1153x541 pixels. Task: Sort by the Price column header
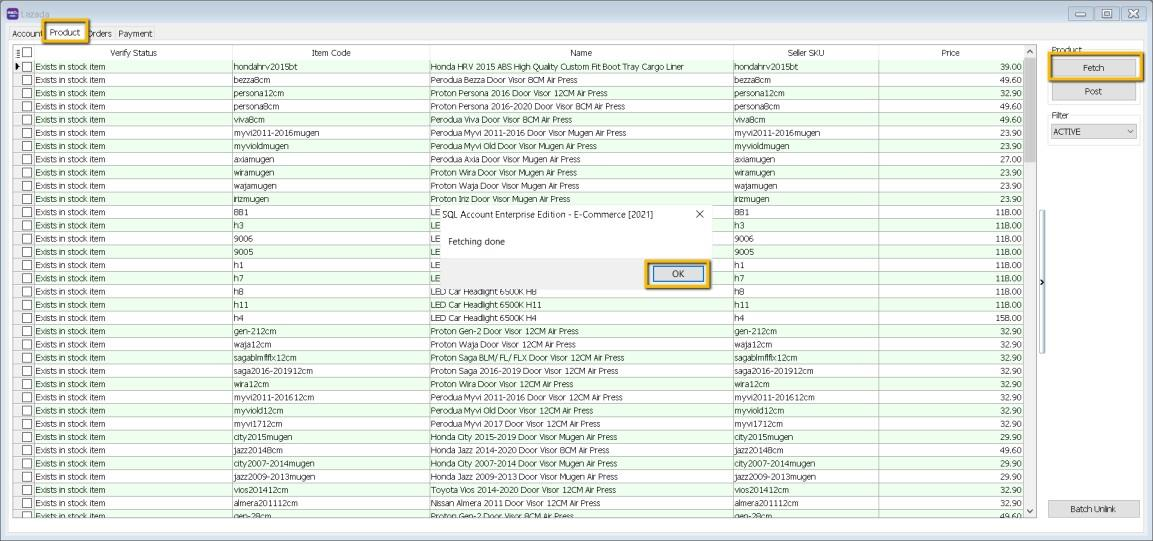949,52
